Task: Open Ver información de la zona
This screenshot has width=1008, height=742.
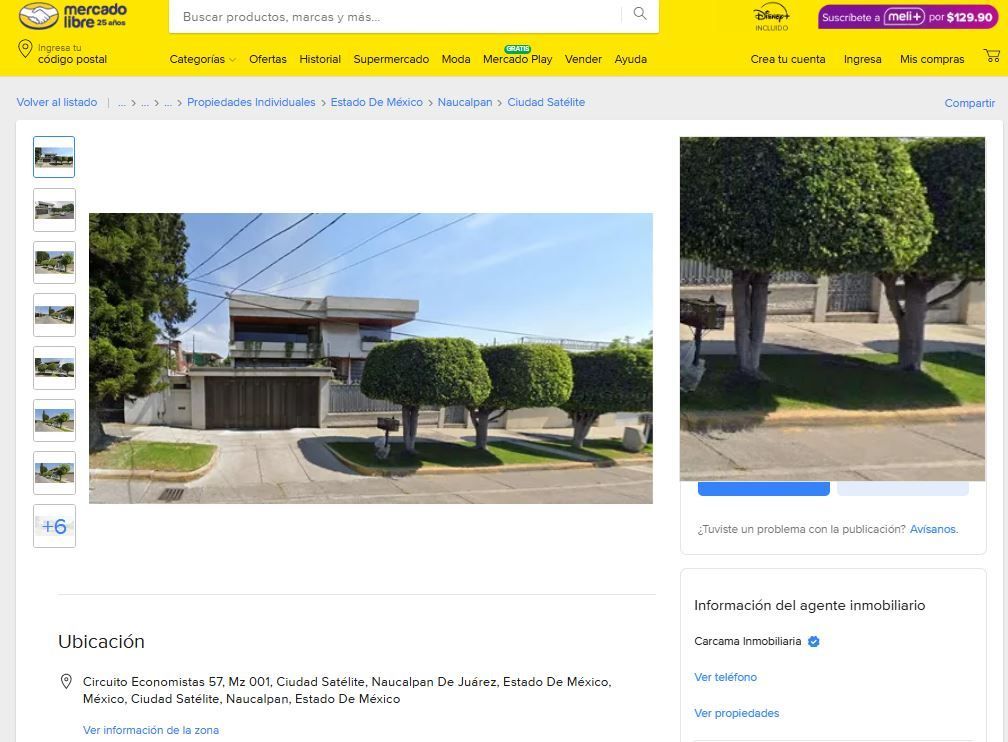Action: pyautogui.click(x=150, y=730)
